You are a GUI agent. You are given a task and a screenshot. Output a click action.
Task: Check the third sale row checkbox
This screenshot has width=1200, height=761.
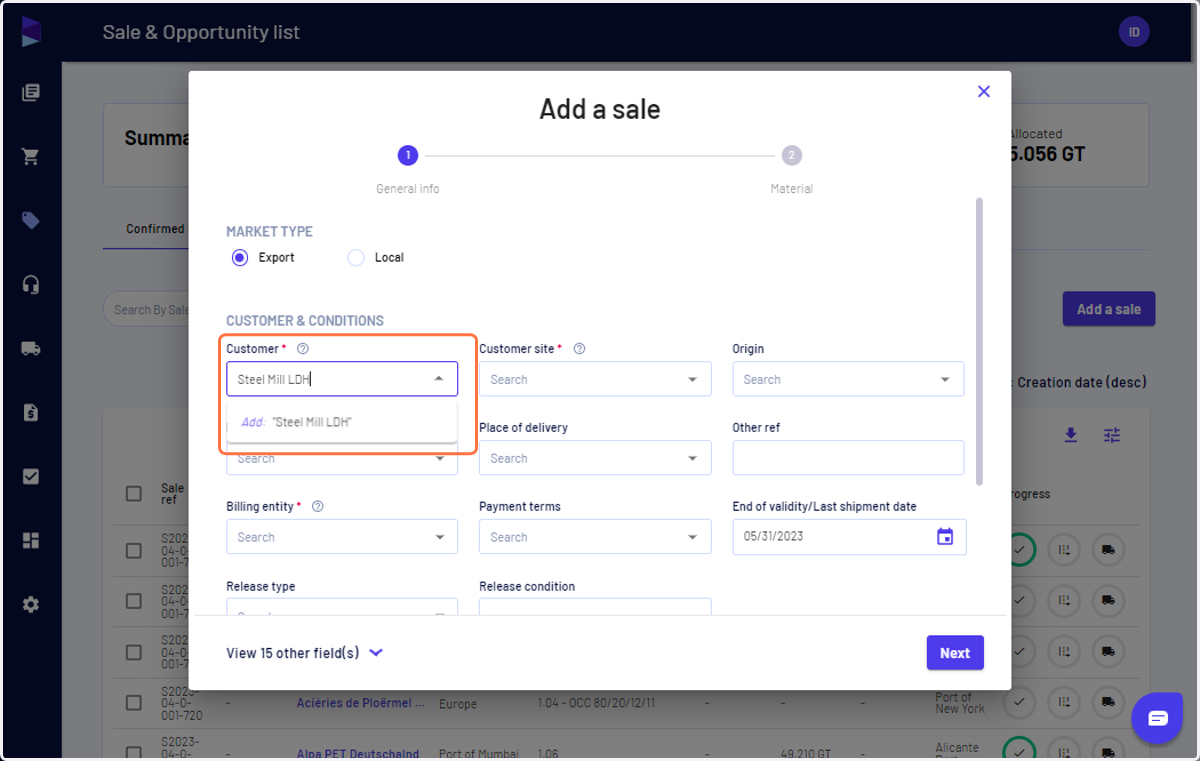point(134,652)
